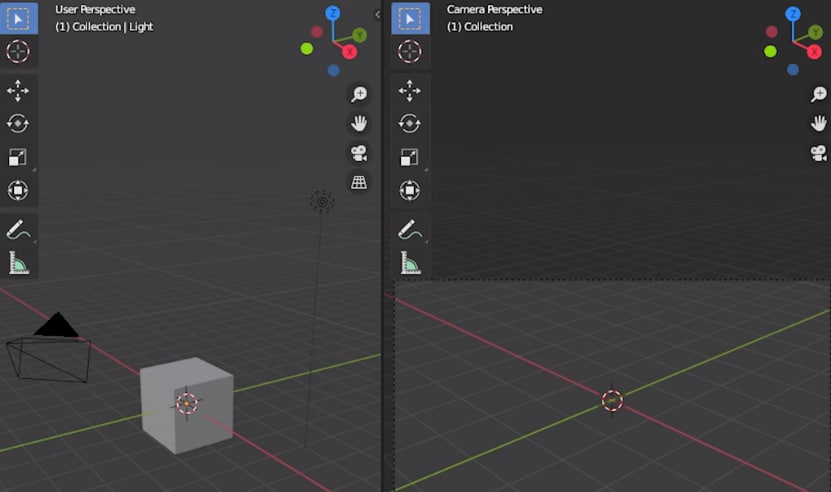
Task: Activate the Scale tool in Camera viewport
Action: (410, 157)
